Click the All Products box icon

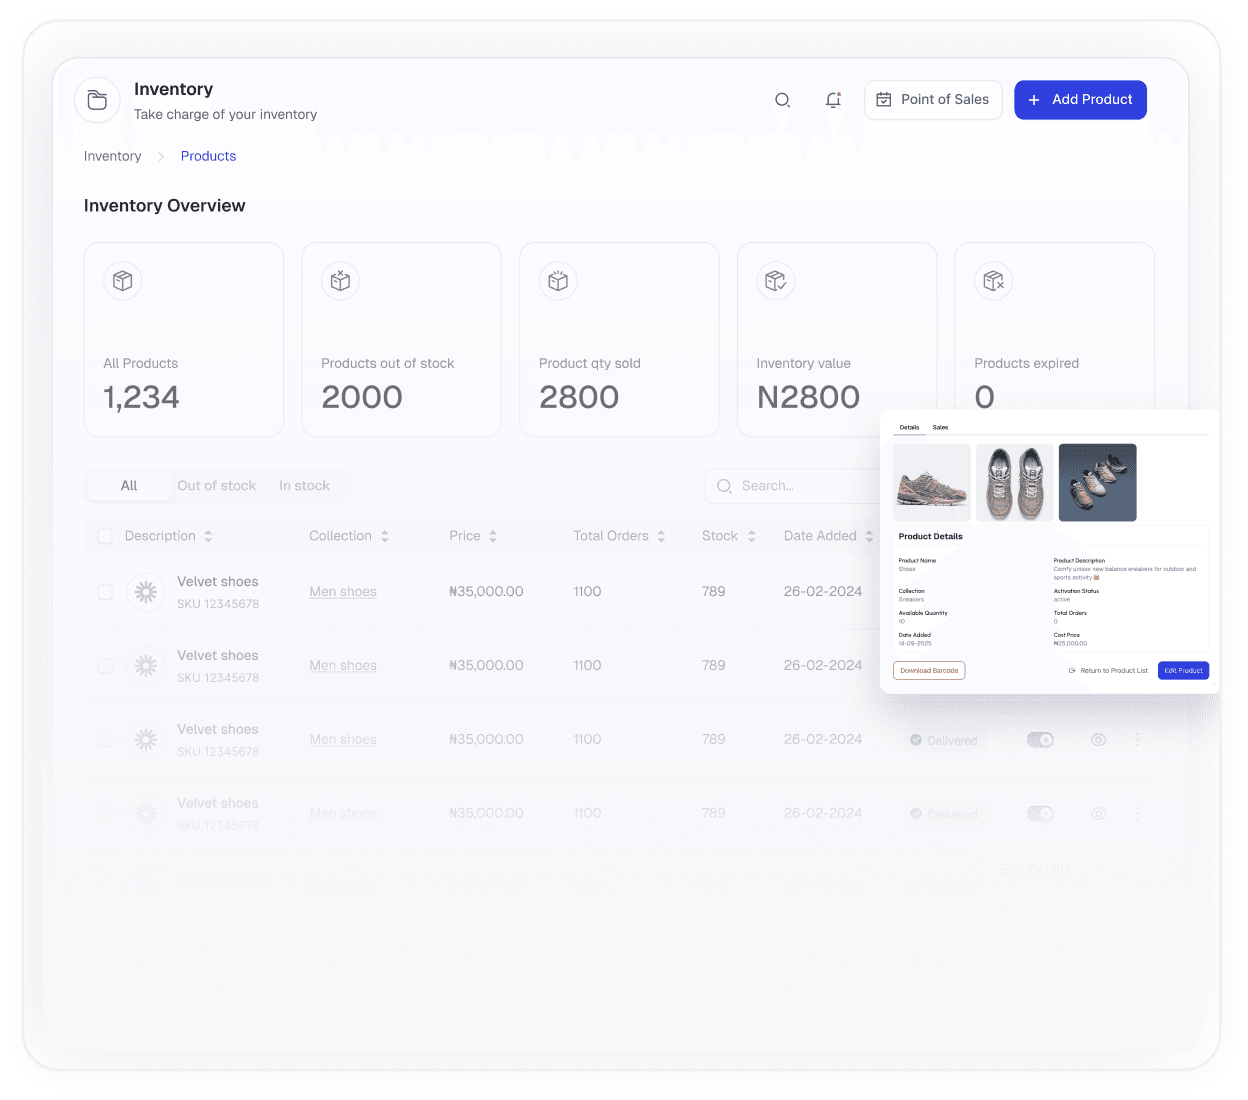(123, 281)
